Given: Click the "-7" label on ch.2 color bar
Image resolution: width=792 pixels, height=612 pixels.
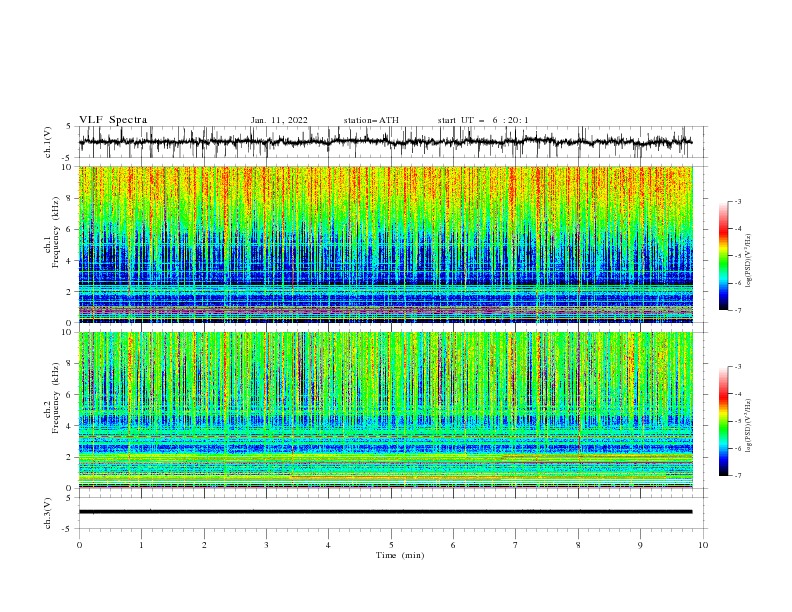Looking at the screenshot, I should [738, 476].
